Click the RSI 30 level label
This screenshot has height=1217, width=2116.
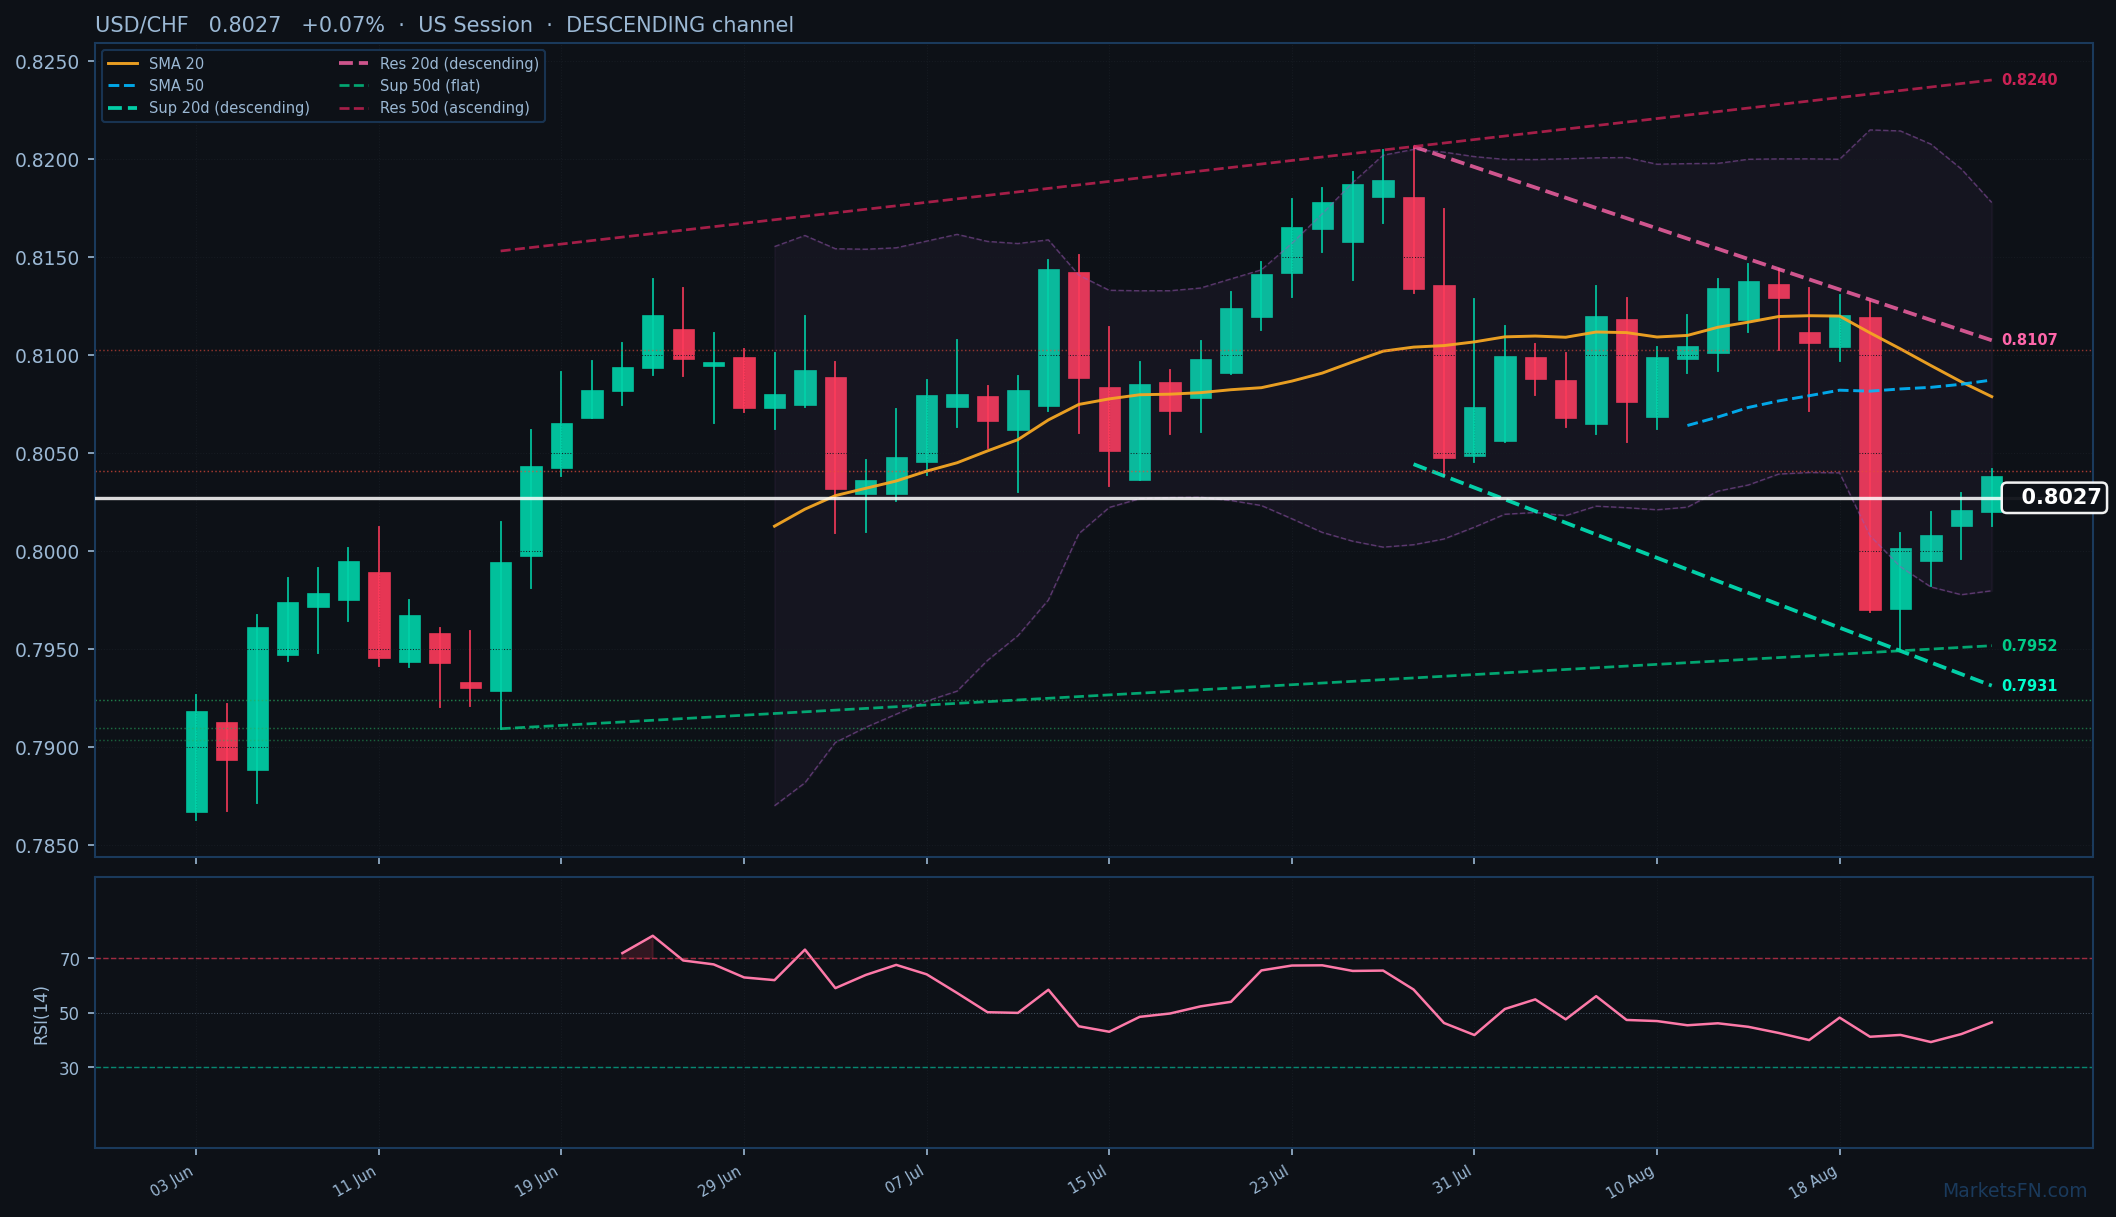point(70,1069)
